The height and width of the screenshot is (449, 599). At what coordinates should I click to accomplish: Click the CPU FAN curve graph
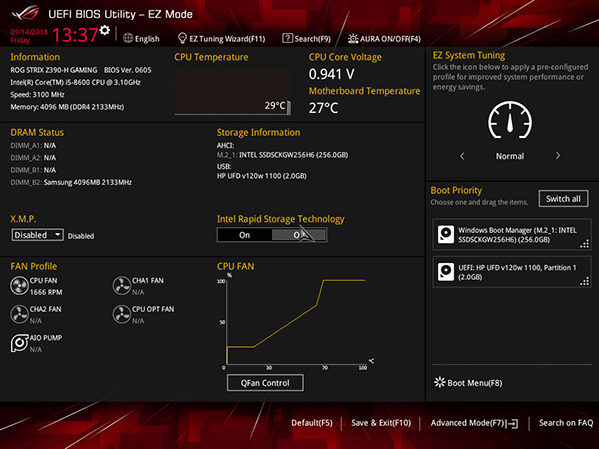[296, 322]
